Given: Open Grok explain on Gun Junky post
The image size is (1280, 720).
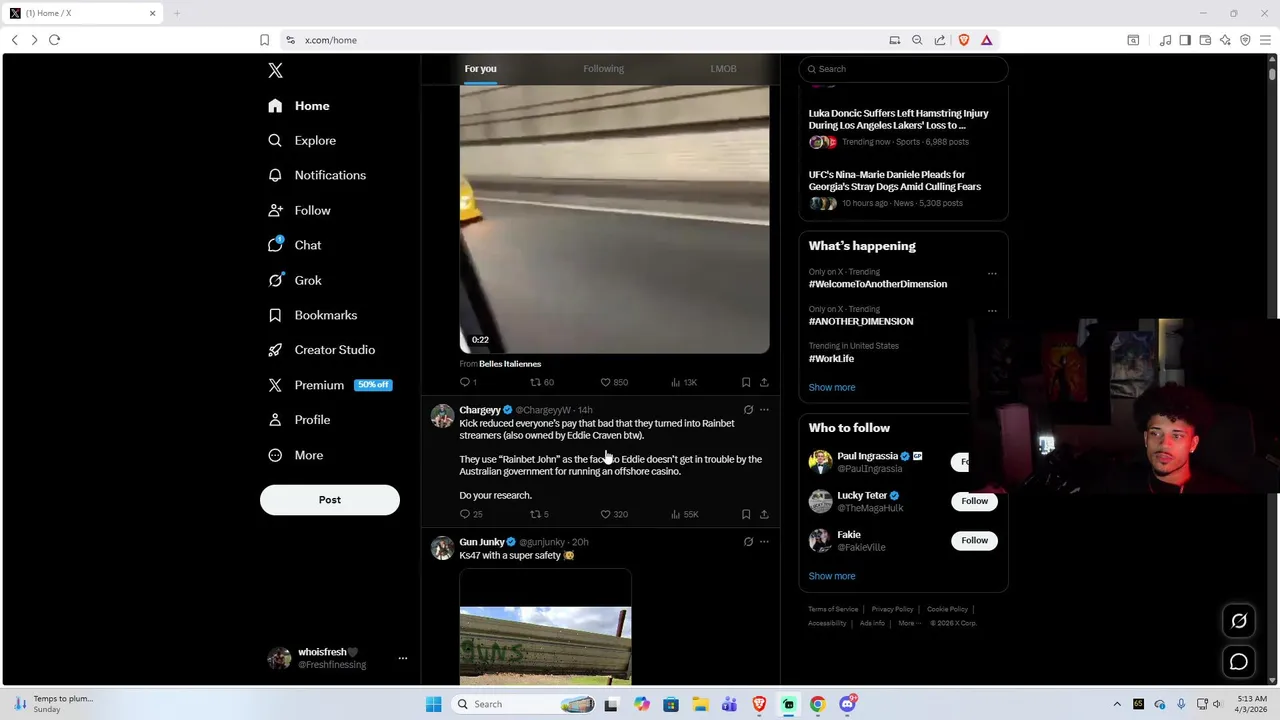Looking at the screenshot, I should tap(748, 542).
